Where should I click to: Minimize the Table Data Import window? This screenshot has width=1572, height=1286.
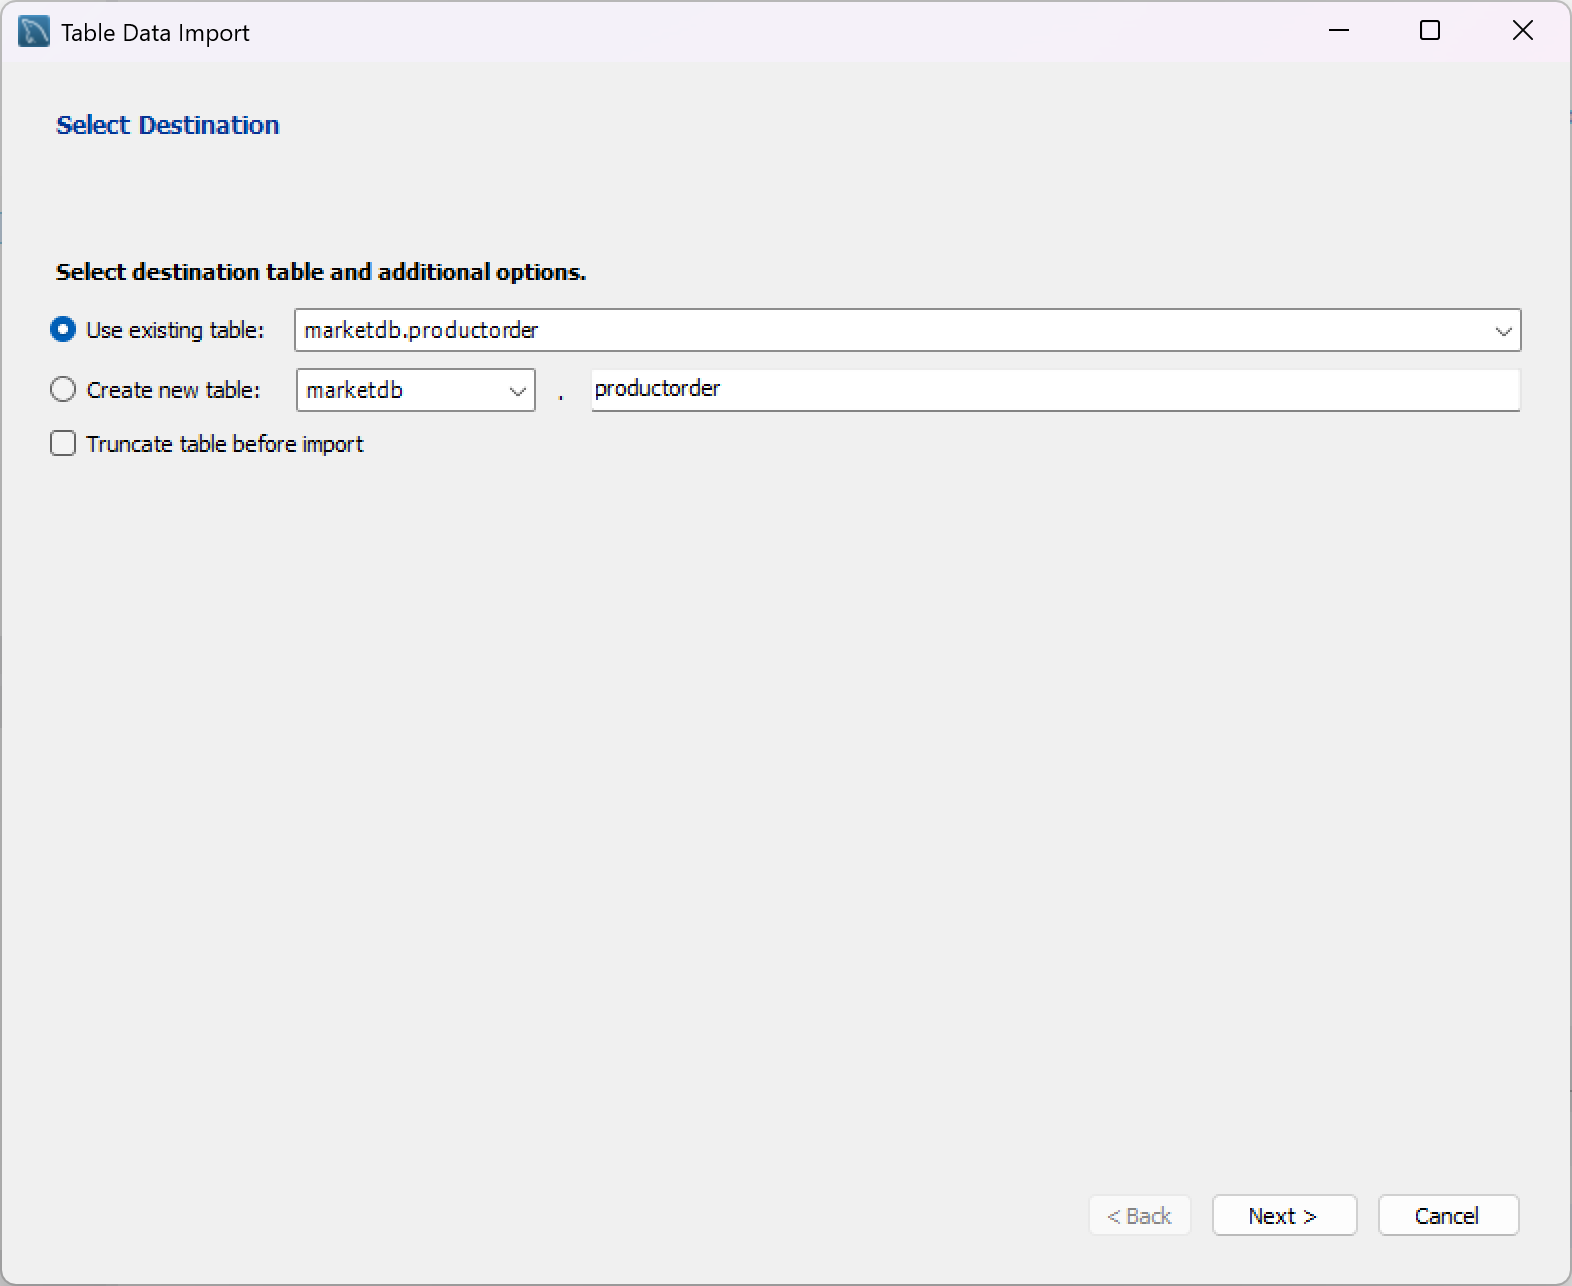click(1339, 31)
